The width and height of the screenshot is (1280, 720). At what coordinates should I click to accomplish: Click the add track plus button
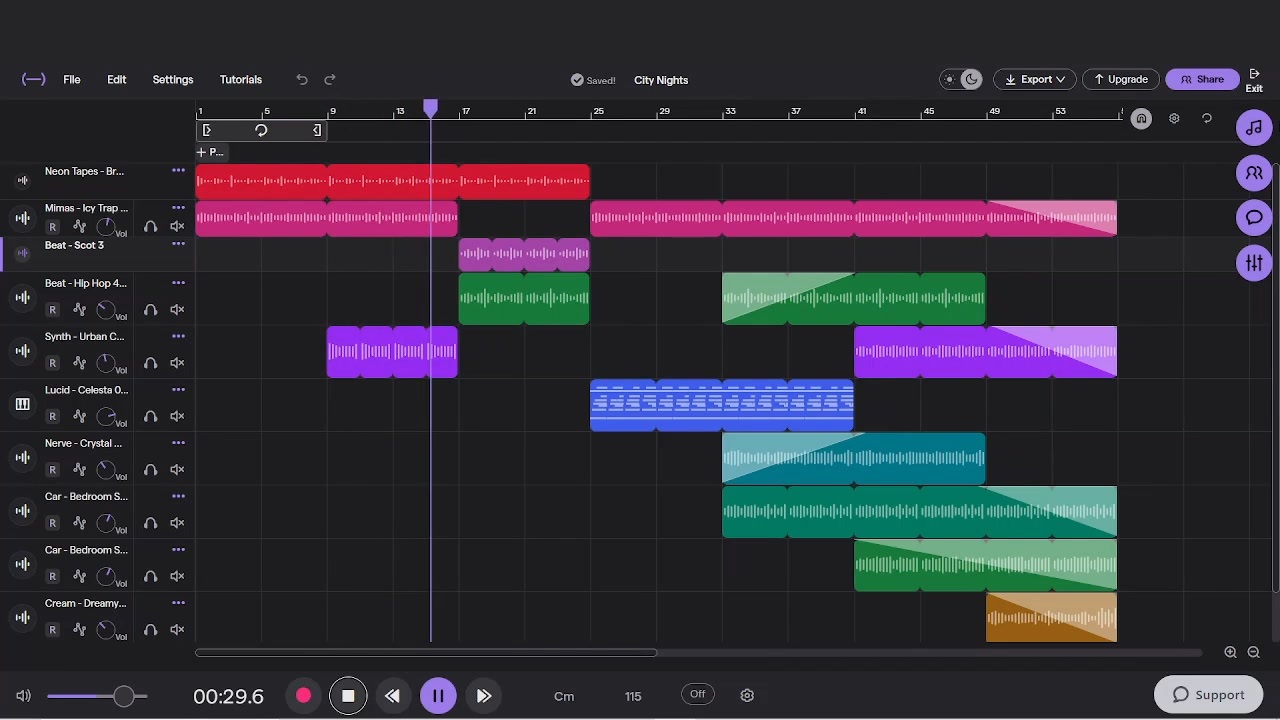tap(211, 152)
